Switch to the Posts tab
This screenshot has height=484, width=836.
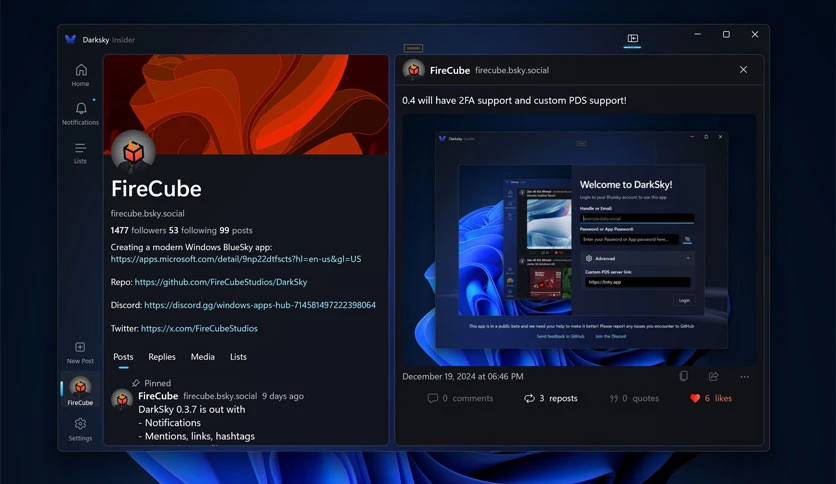click(123, 357)
